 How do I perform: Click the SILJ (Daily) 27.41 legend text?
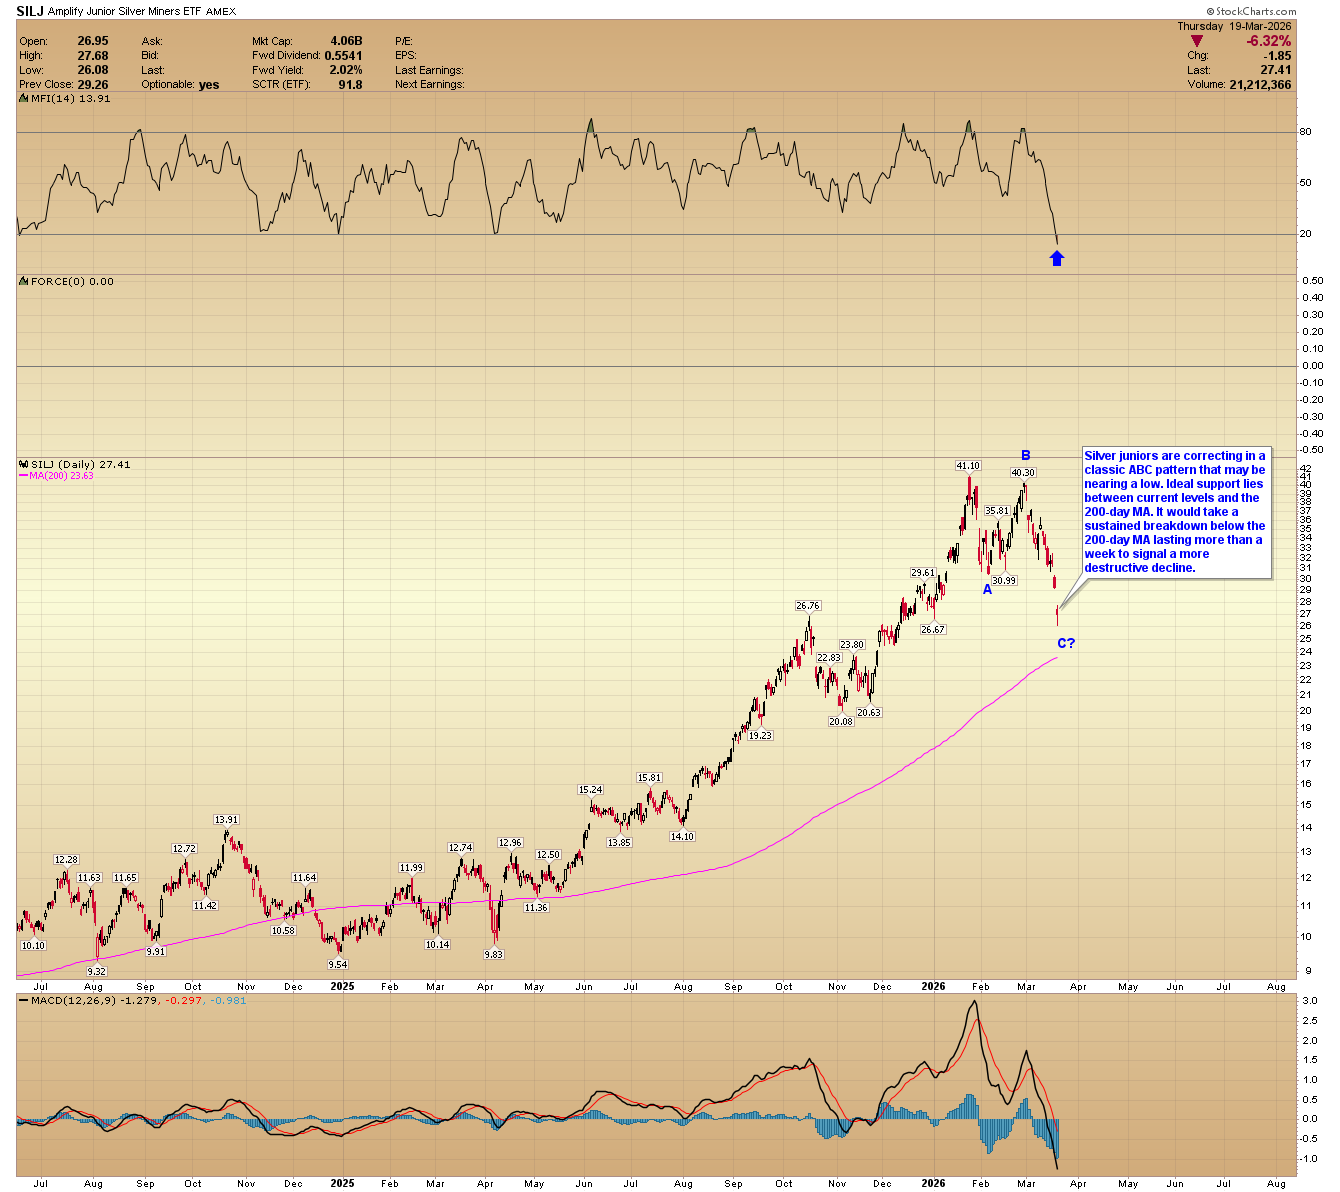point(81,465)
